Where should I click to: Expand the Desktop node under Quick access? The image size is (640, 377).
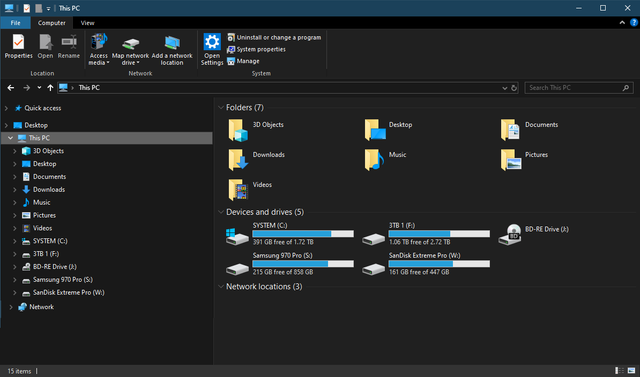point(6,125)
